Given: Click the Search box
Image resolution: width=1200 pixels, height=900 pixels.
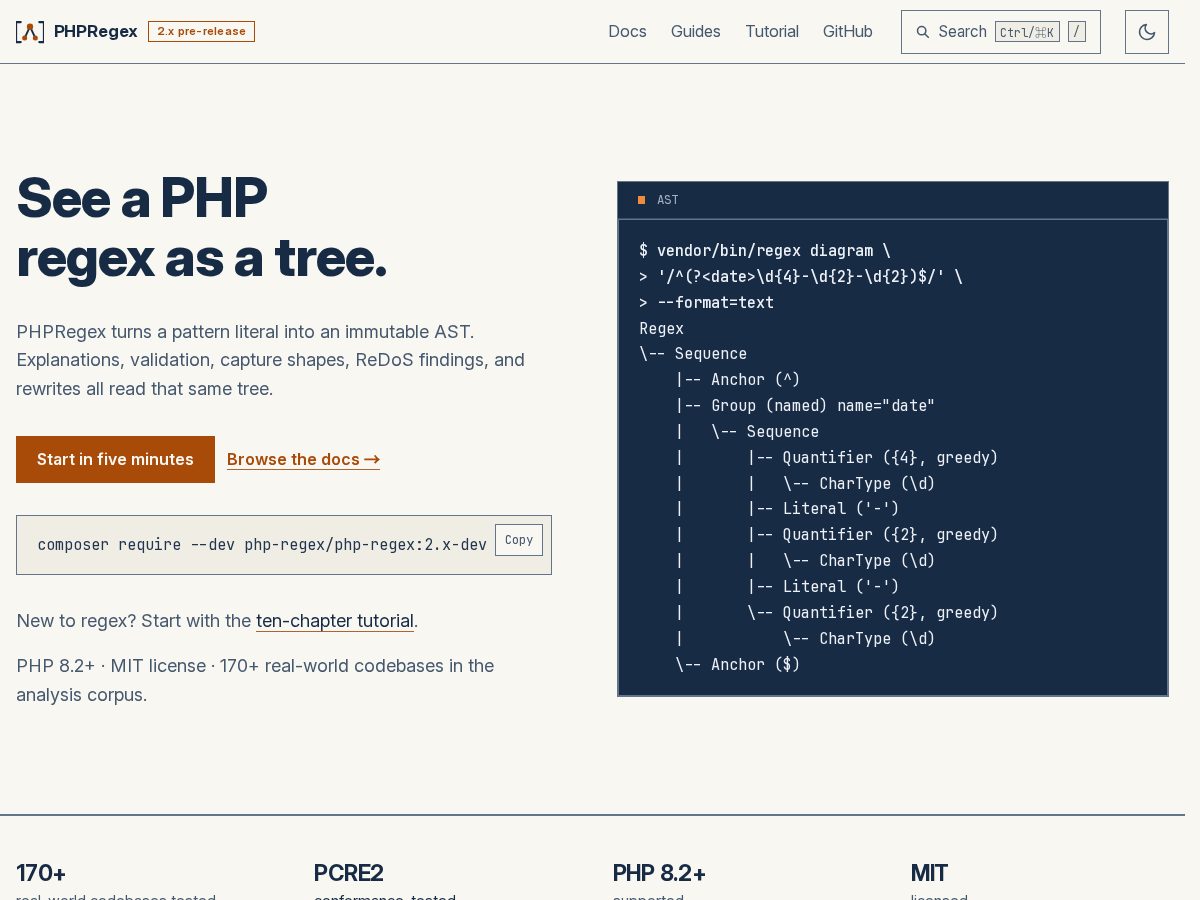Looking at the screenshot, I should [1001, 32].
